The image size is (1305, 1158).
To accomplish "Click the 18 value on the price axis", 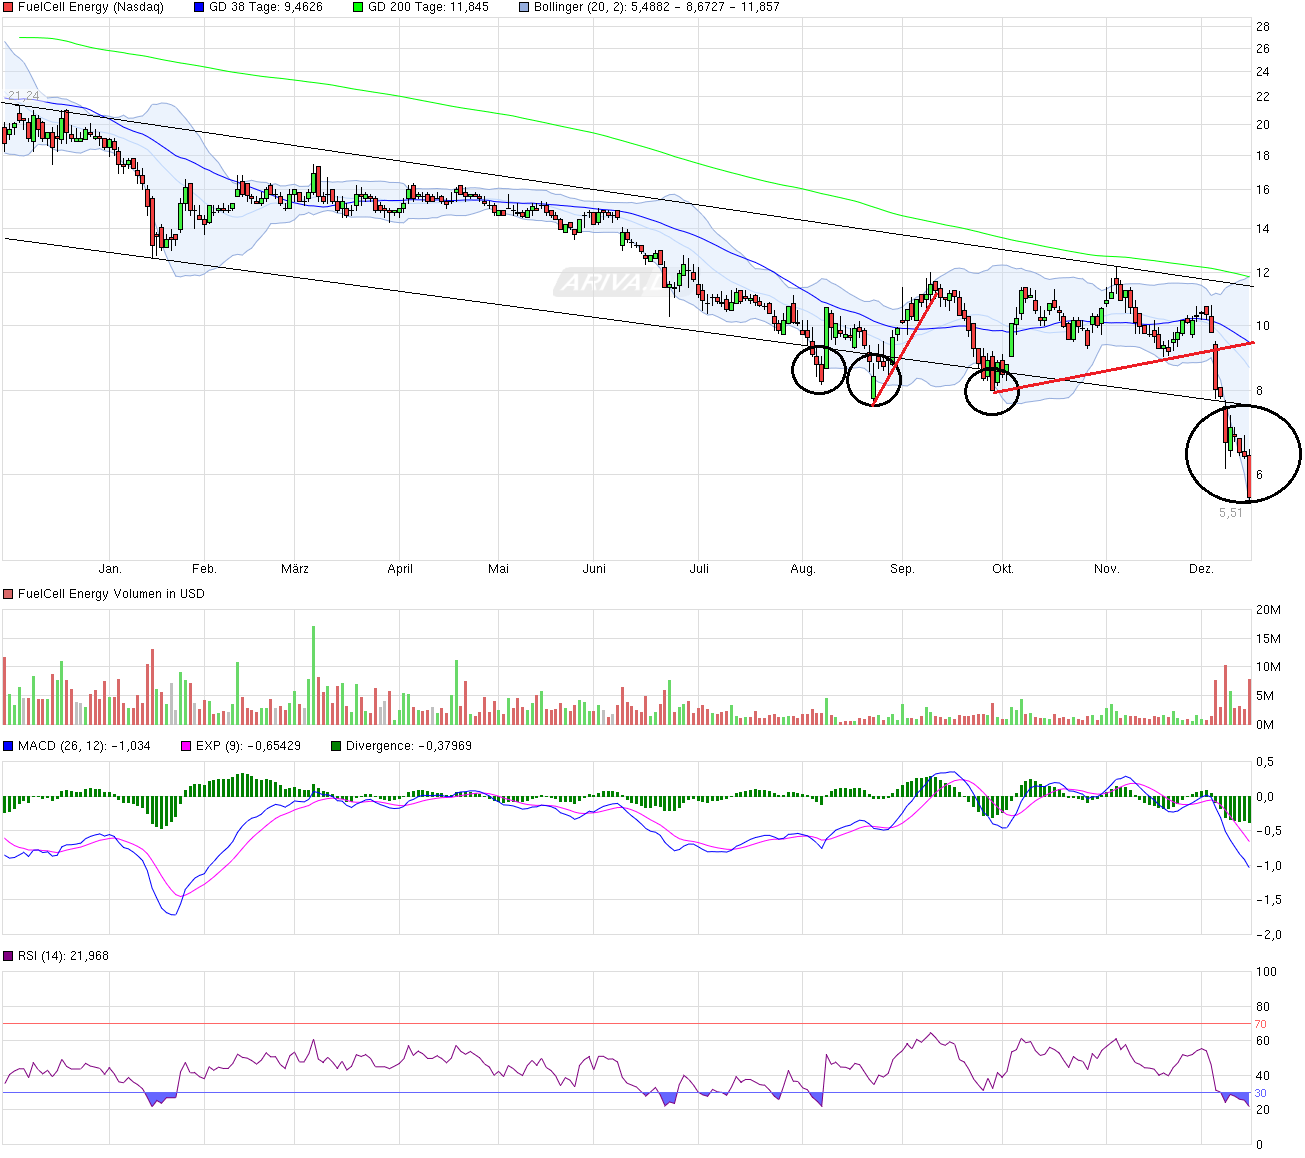I will point(1263,156).
